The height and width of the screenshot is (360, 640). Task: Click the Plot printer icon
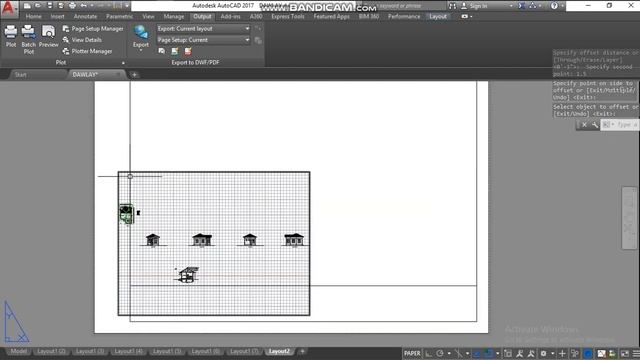point(11,32)
